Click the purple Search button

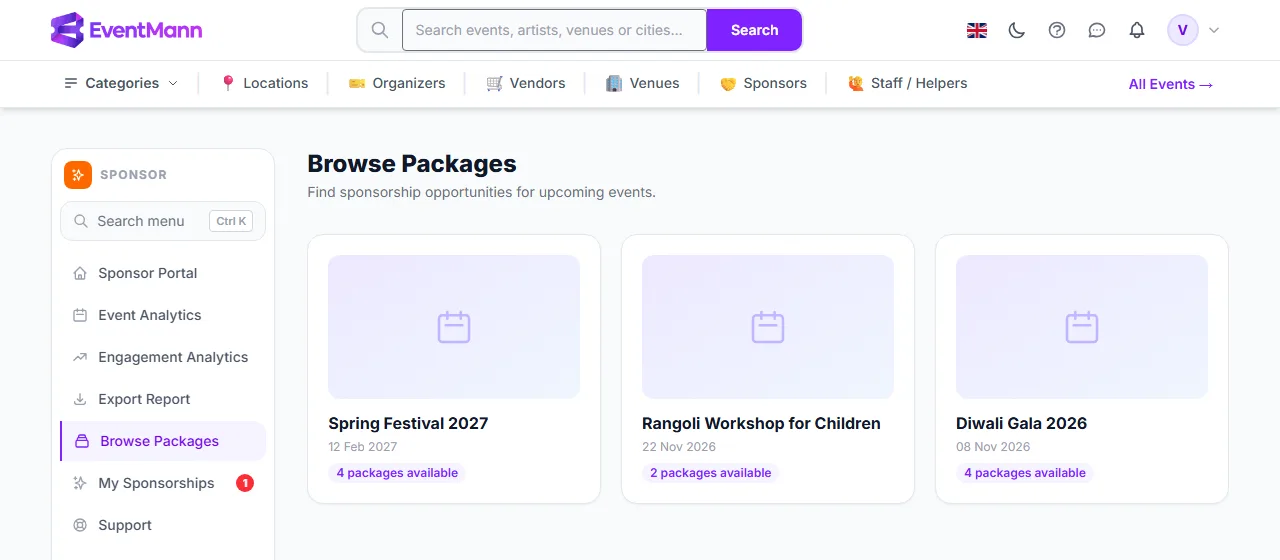pyautogui.click(x=754, y=30)
